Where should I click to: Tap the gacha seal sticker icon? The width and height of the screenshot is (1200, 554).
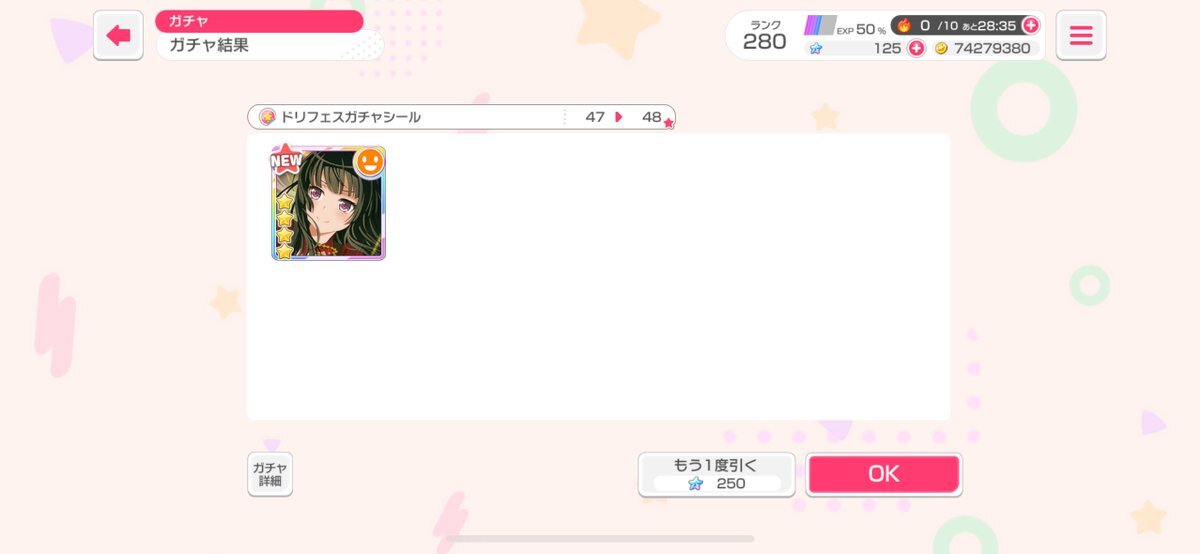click(267, 117)
